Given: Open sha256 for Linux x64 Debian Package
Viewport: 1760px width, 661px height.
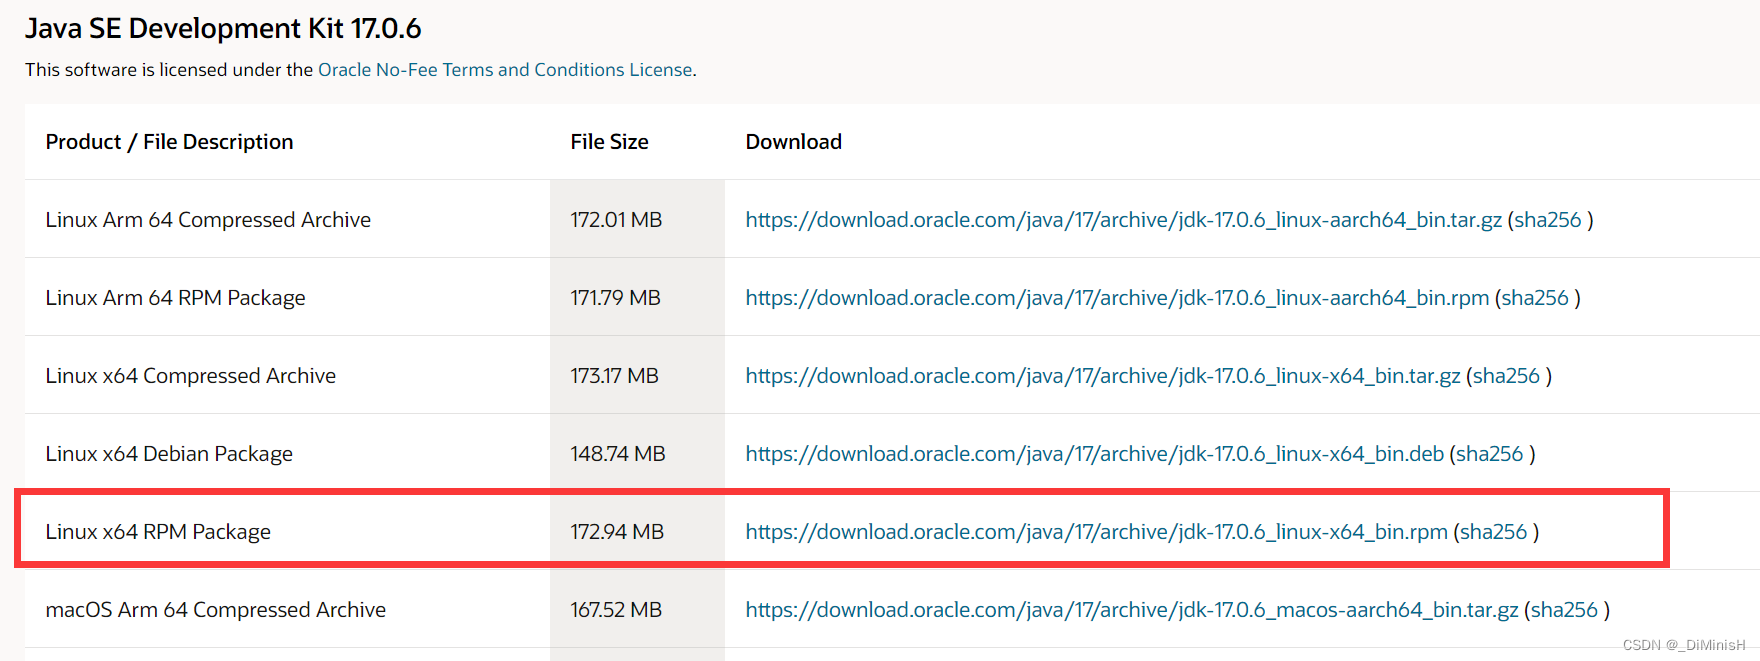Looking at the screenshot, I should click(x=1489, y=454).
